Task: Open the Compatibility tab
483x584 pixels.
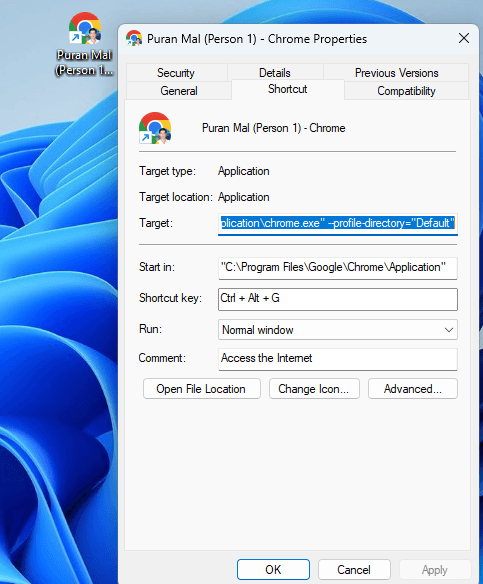Action: [406, 91]
